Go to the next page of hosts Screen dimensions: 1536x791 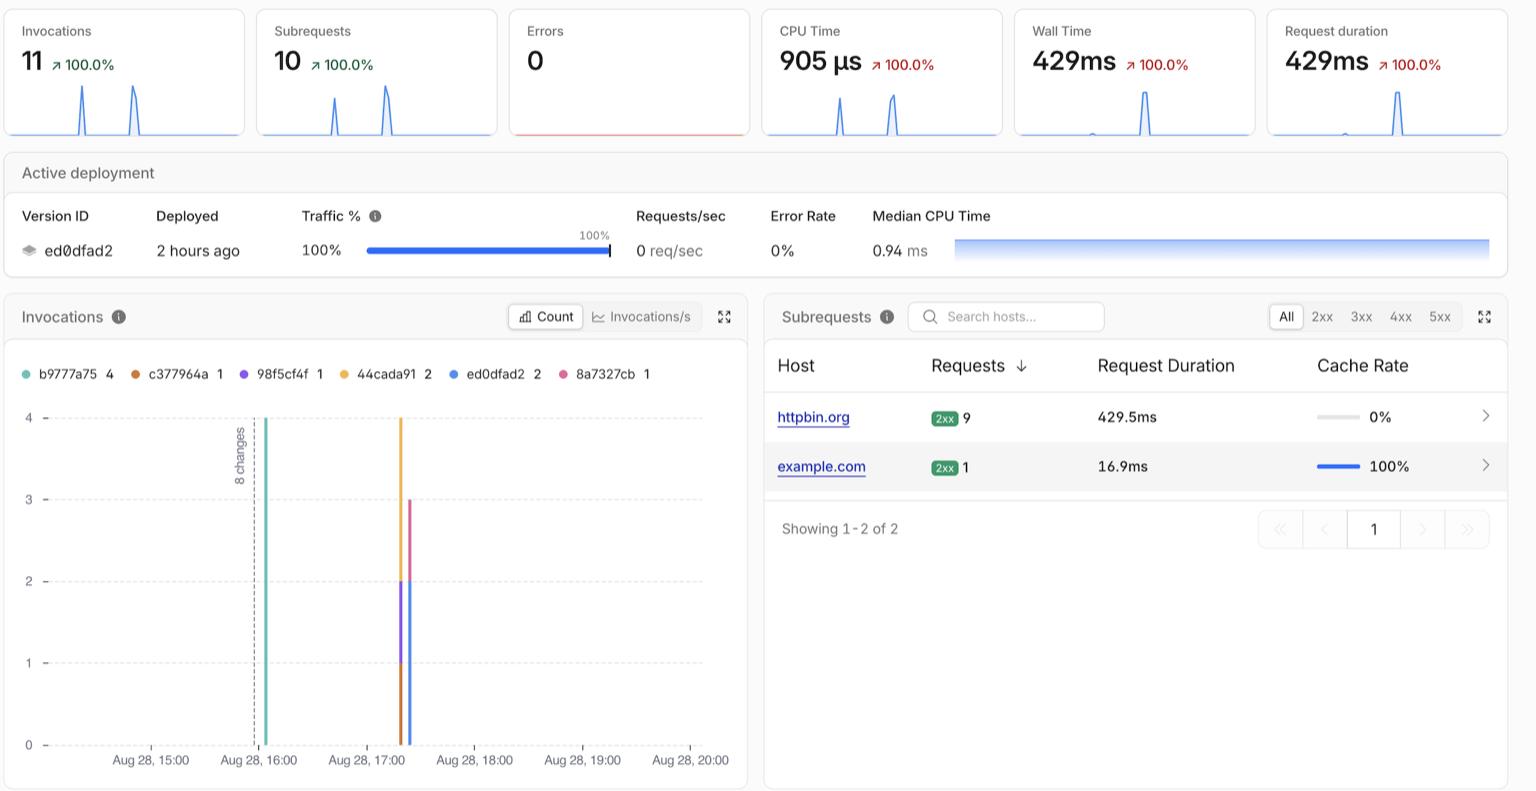coord(1422,529)
